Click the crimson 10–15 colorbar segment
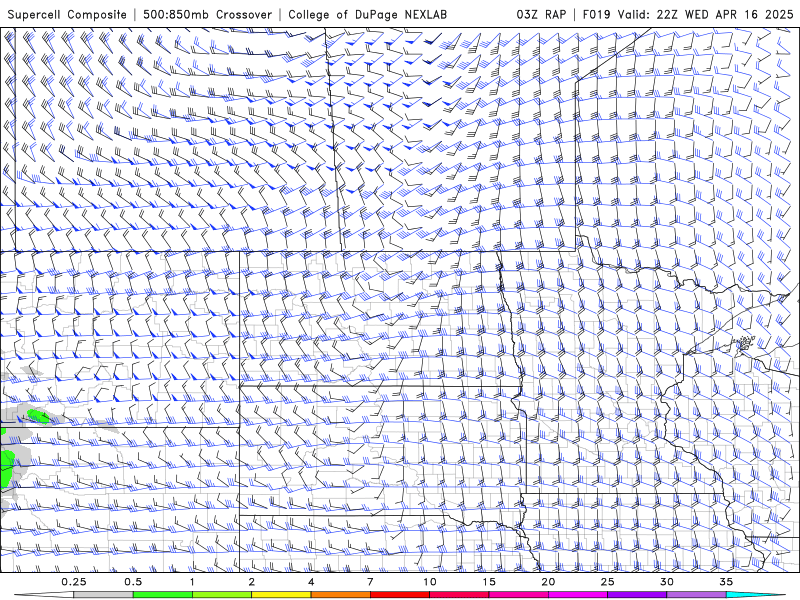Viewport: 800px width, 600px height. (x=459, y=595)
